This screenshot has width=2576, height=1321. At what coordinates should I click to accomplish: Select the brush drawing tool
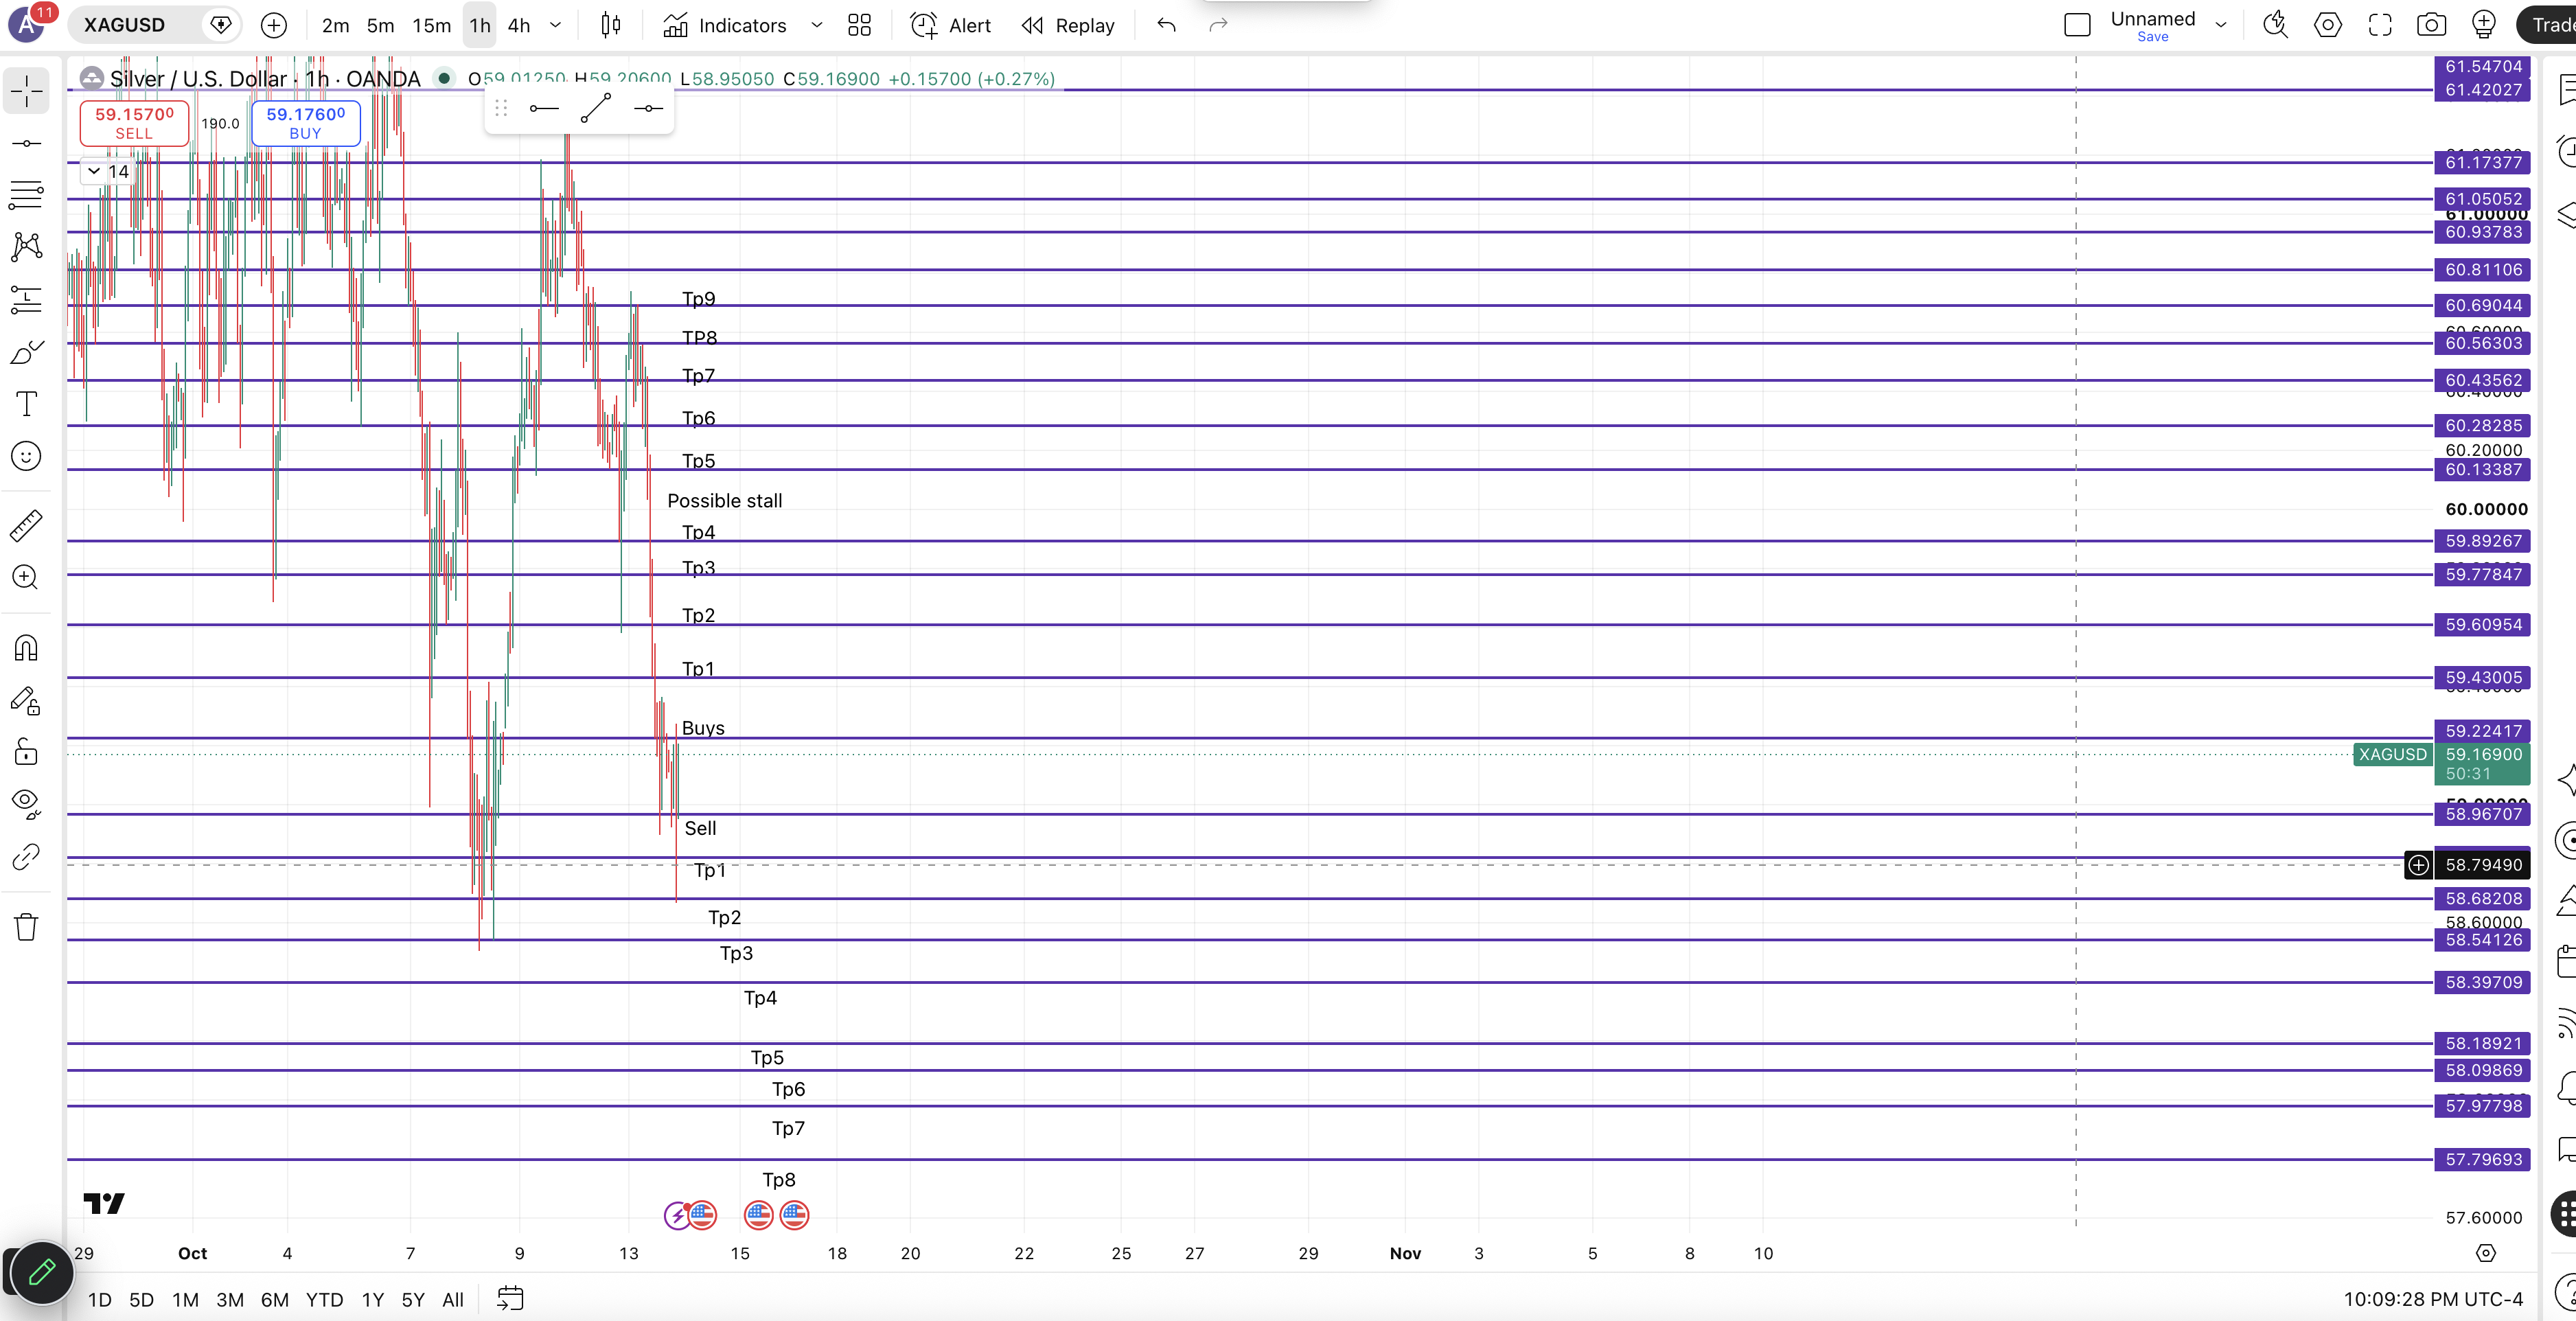click(x=27, y=352)
